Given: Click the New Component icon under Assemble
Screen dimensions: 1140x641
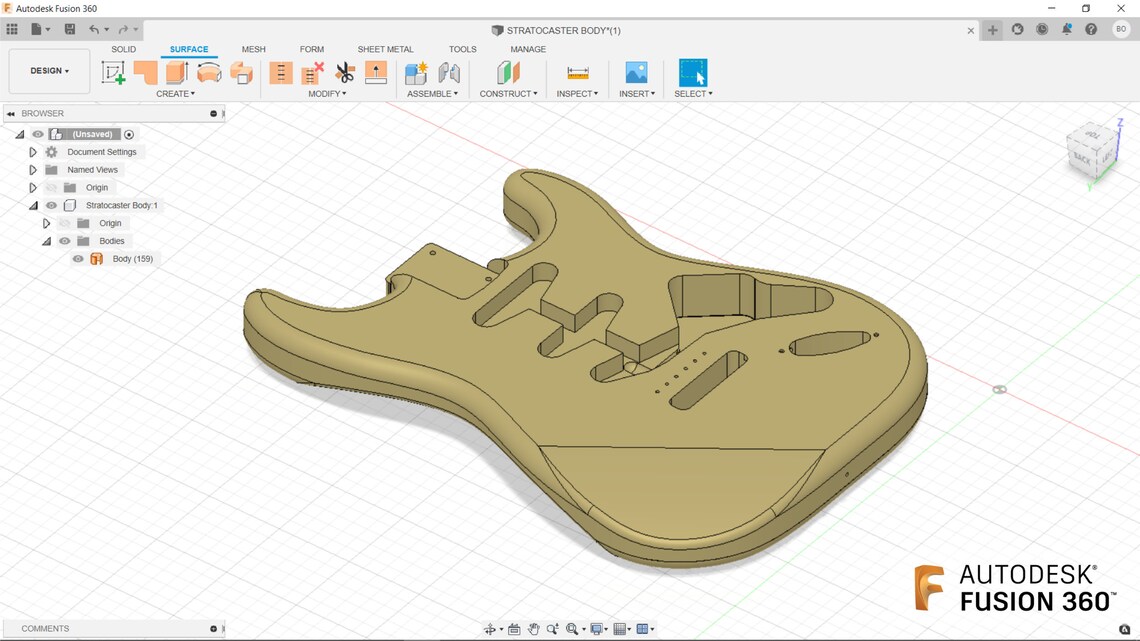Looking at the screenshot, I should [416, 71].
